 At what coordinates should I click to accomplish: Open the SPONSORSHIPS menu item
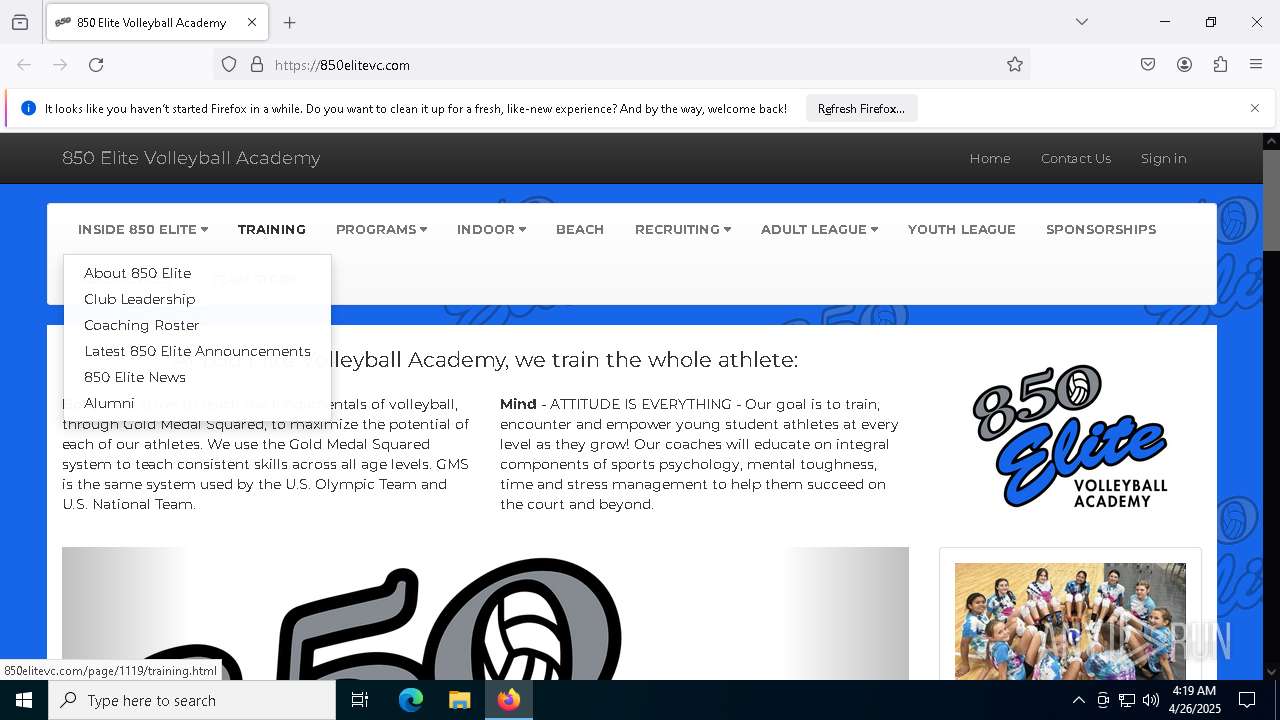tap(1101, 229)
